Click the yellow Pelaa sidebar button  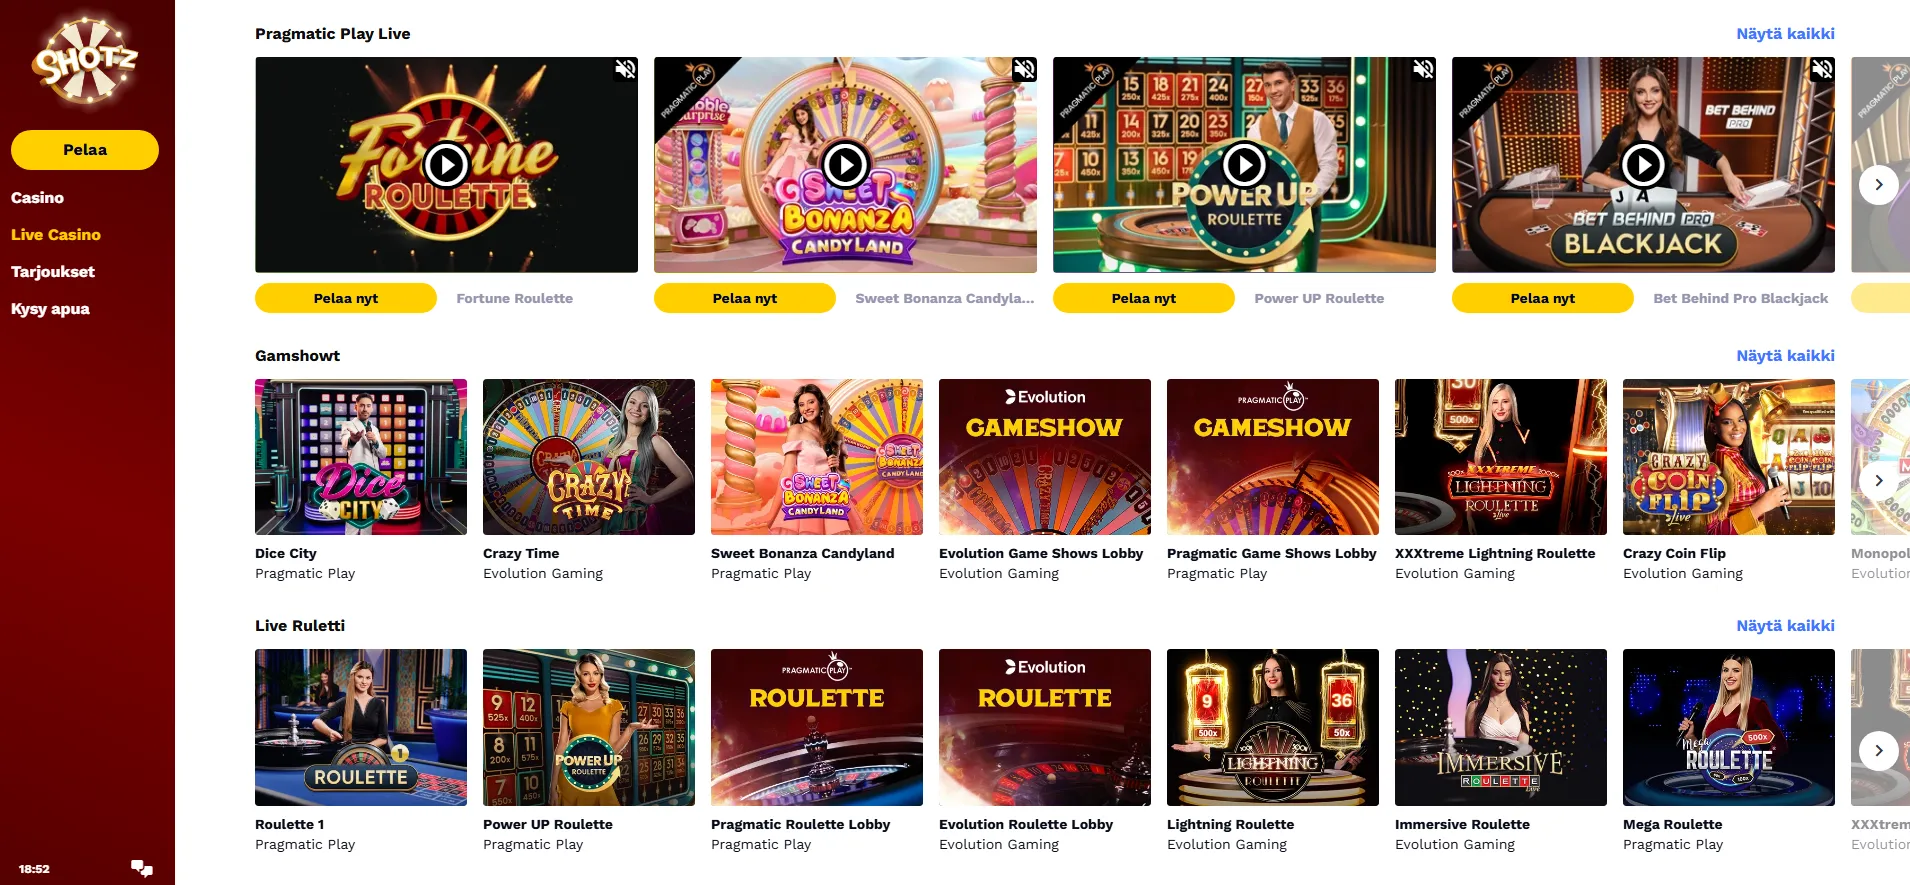[85, 150]
